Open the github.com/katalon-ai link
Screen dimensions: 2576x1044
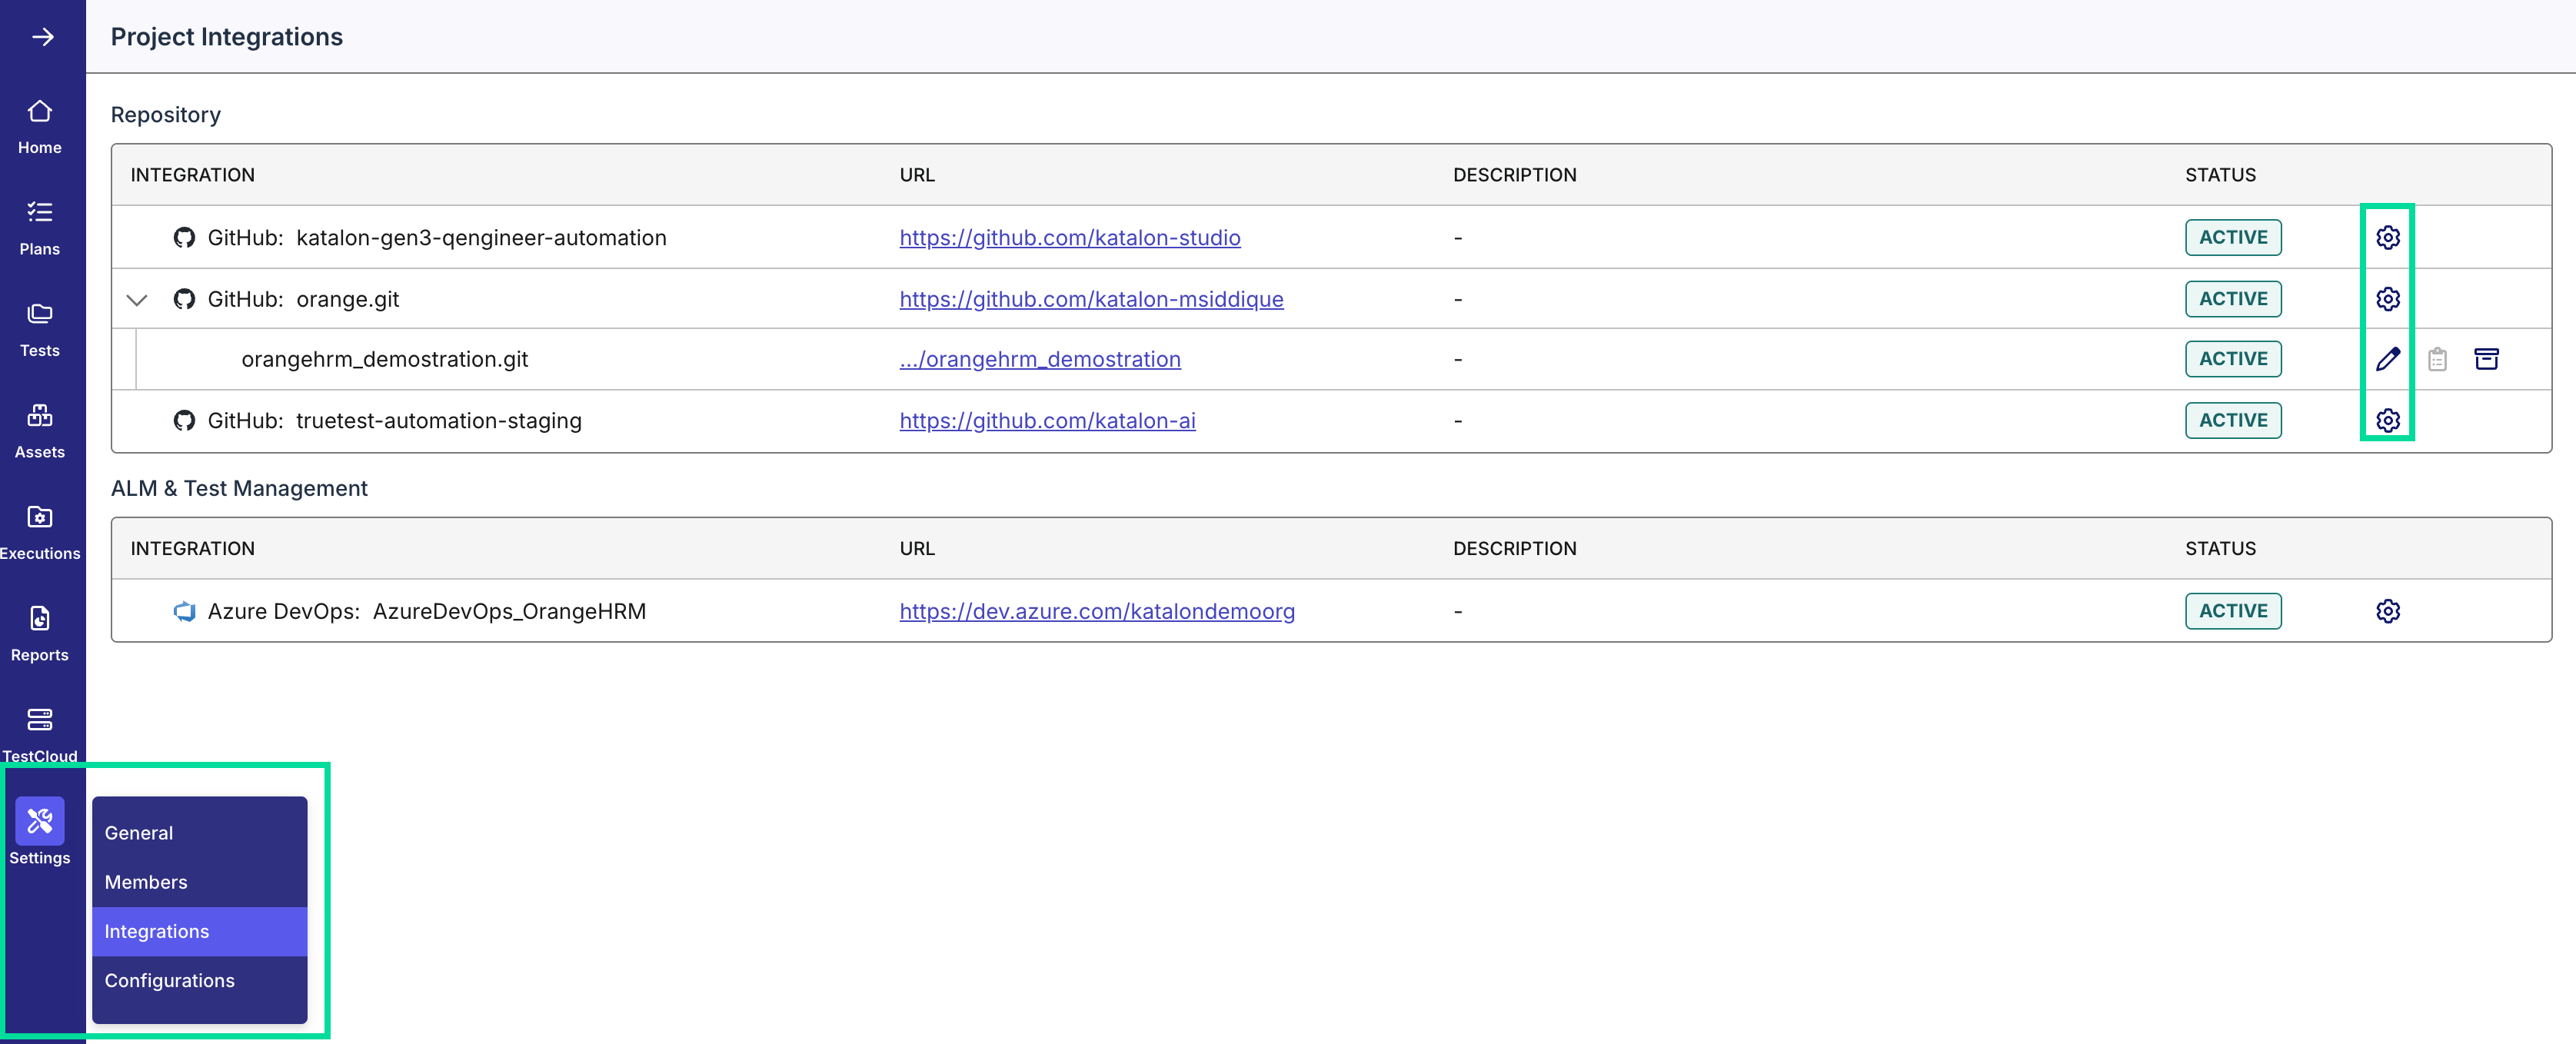click(x=1047, y=420)
